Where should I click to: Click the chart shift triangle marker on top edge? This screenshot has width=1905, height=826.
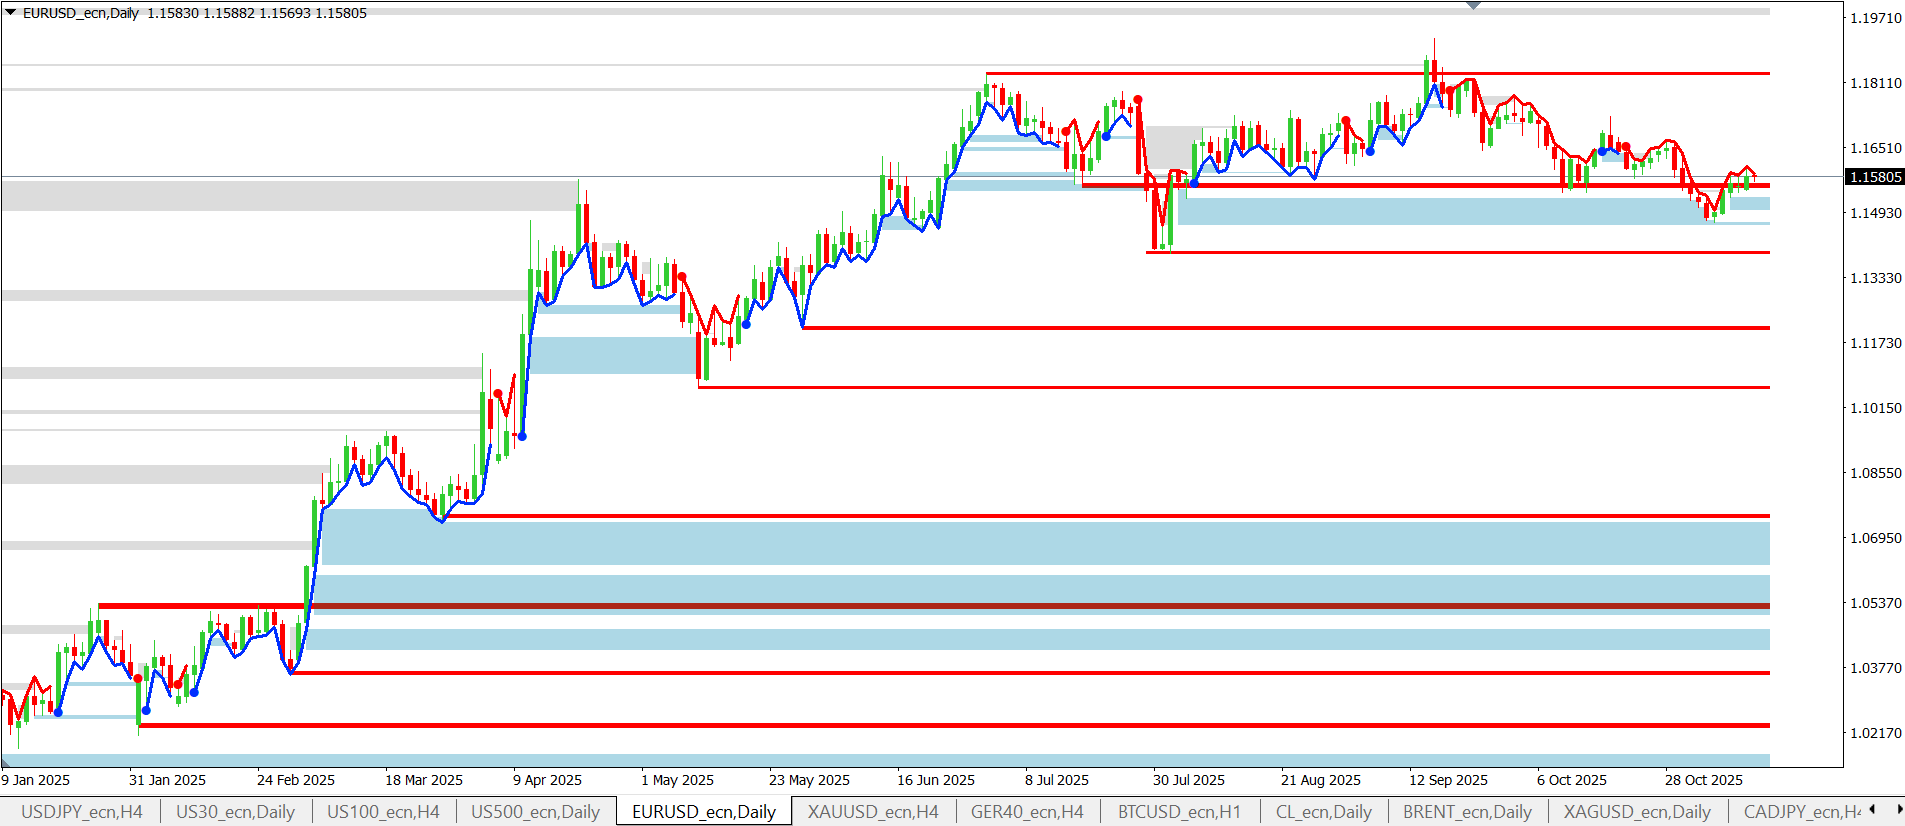click(x=1473, y=6)
